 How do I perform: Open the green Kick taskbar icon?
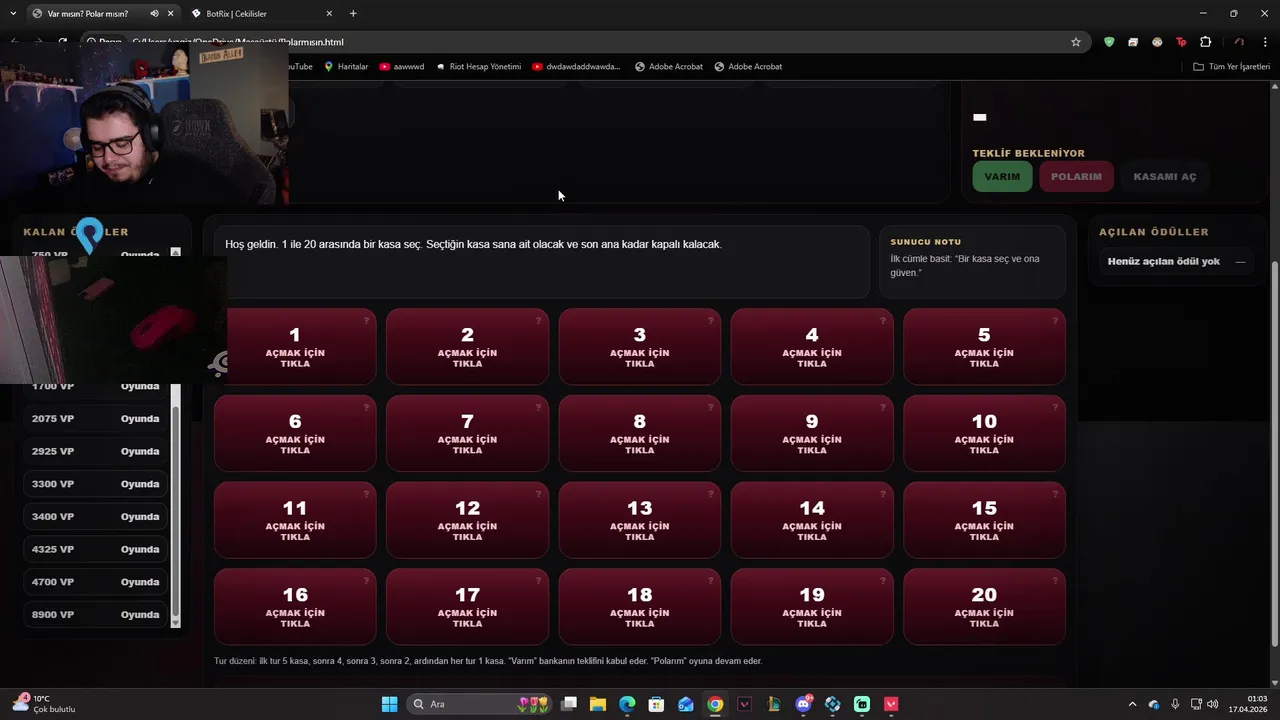862,704
